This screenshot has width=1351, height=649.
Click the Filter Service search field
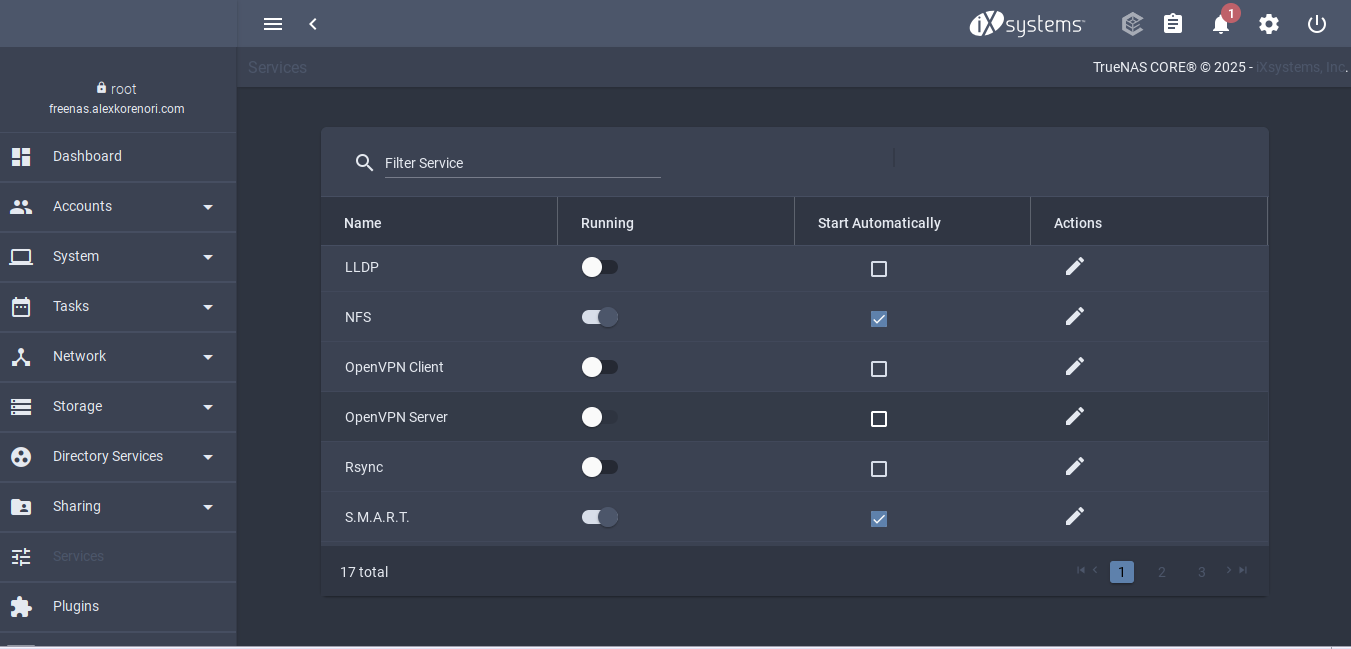tap(522, 163)
